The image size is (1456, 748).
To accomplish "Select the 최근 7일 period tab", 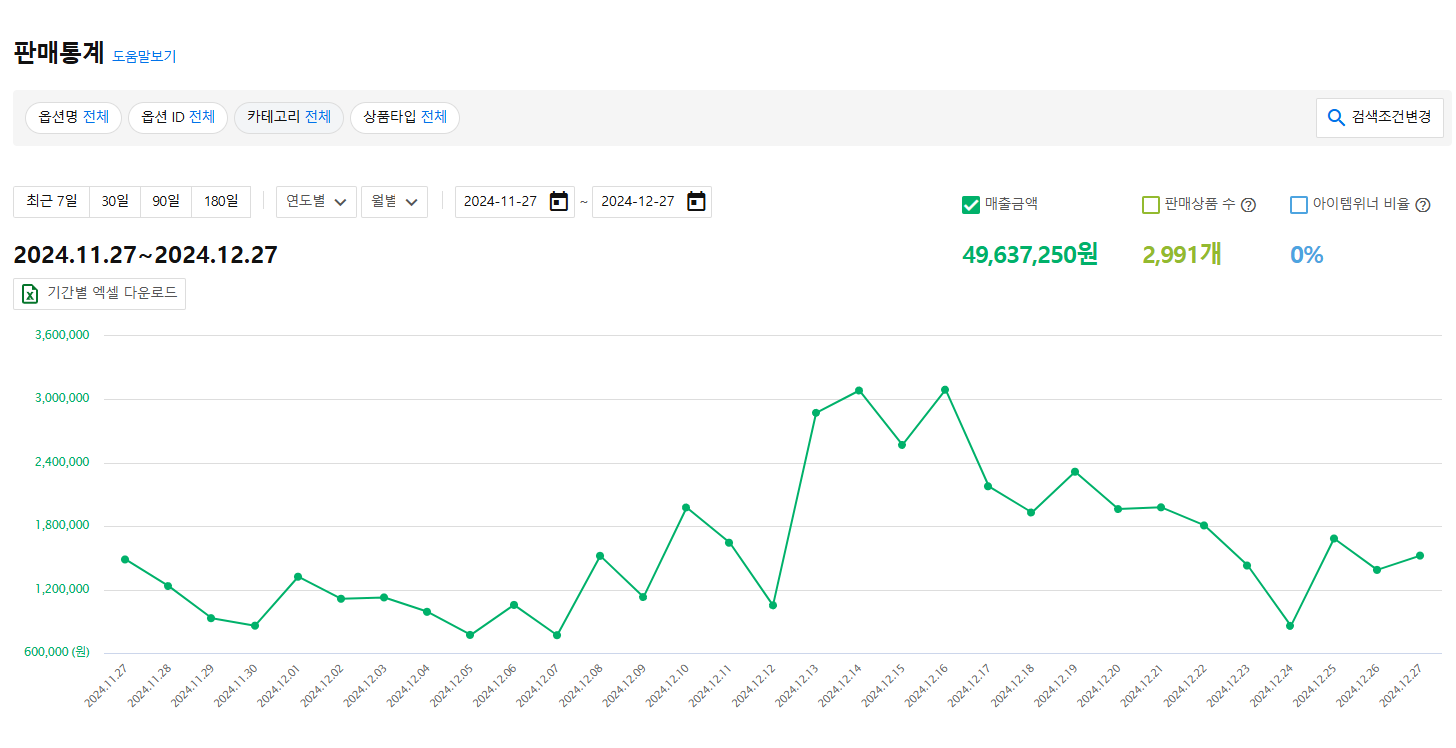I will click(52, 202).
